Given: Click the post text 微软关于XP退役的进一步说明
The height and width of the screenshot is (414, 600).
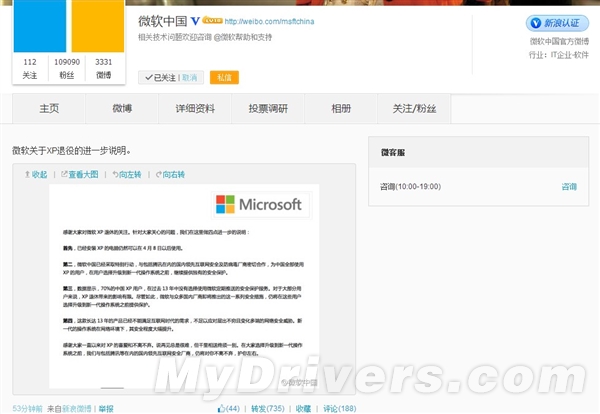Looking at the screenshot, I should click(x=72, y=150).
